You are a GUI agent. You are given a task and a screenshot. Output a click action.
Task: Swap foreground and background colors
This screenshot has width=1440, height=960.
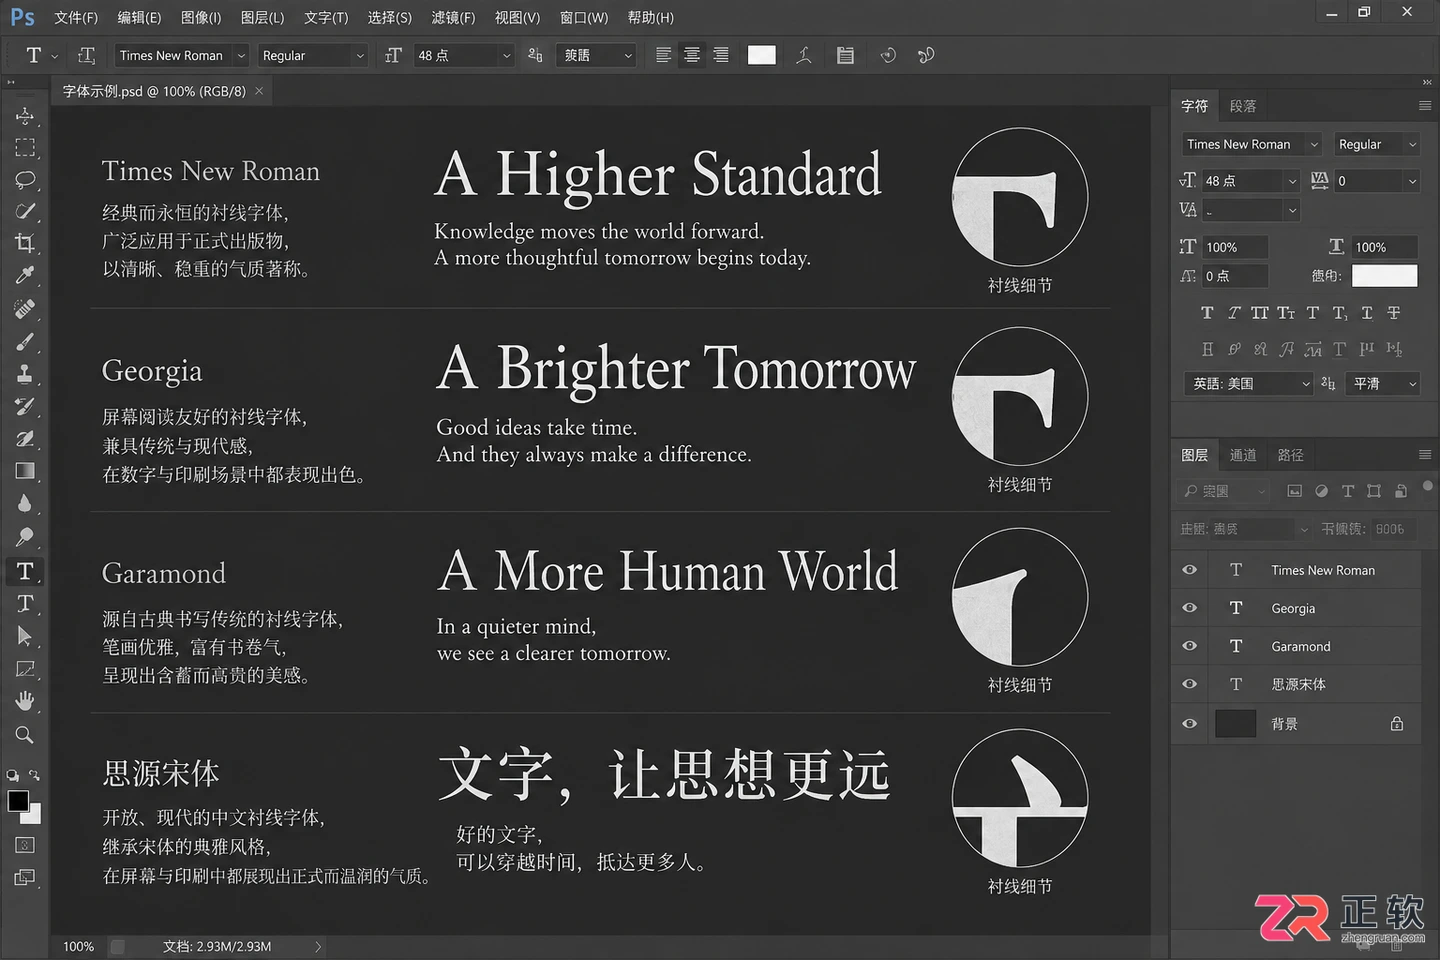tap(35, 775)
